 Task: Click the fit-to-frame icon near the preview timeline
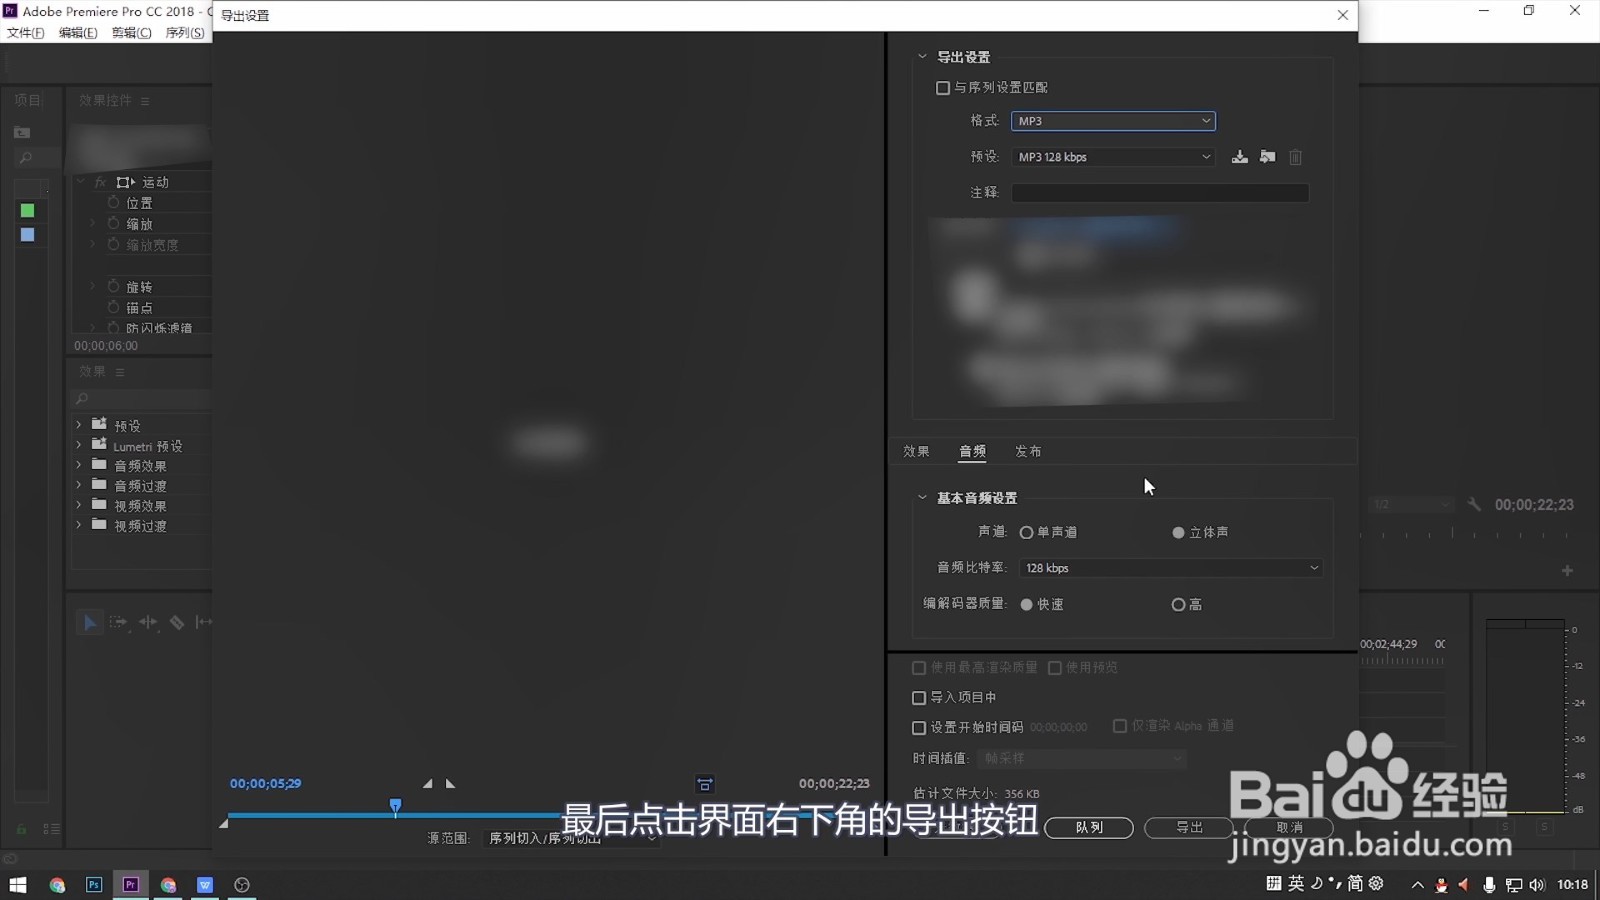[705, 784]
